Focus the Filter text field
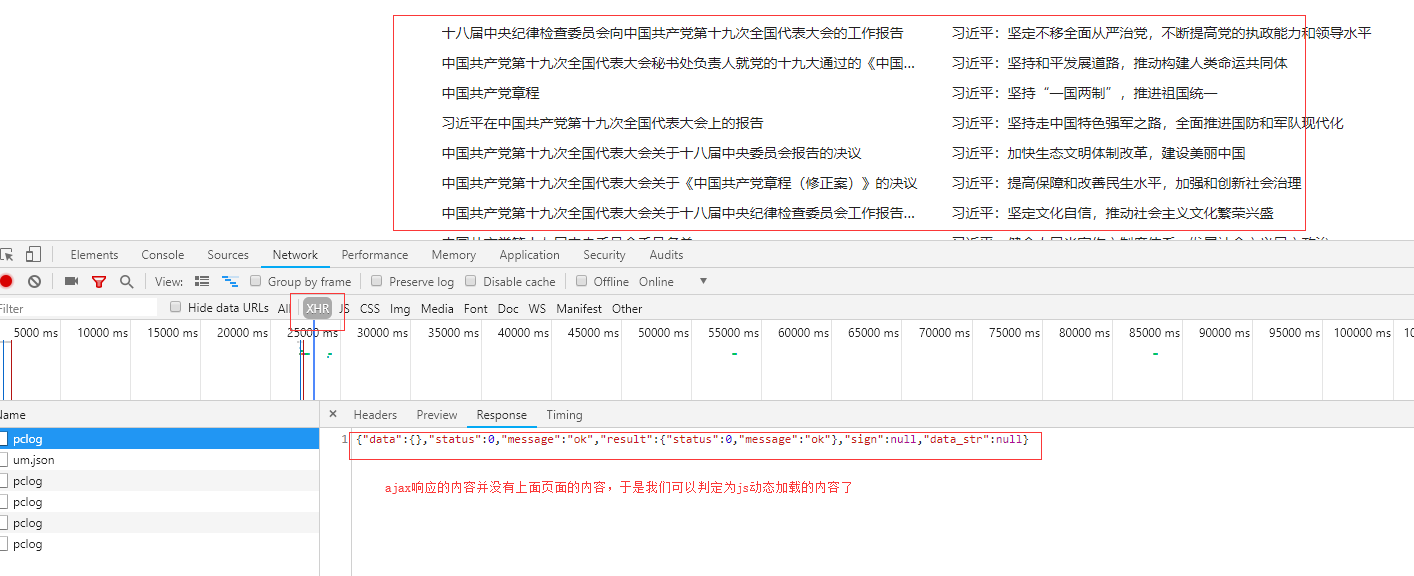This screenshot has width=1414, height=576. 78,309
